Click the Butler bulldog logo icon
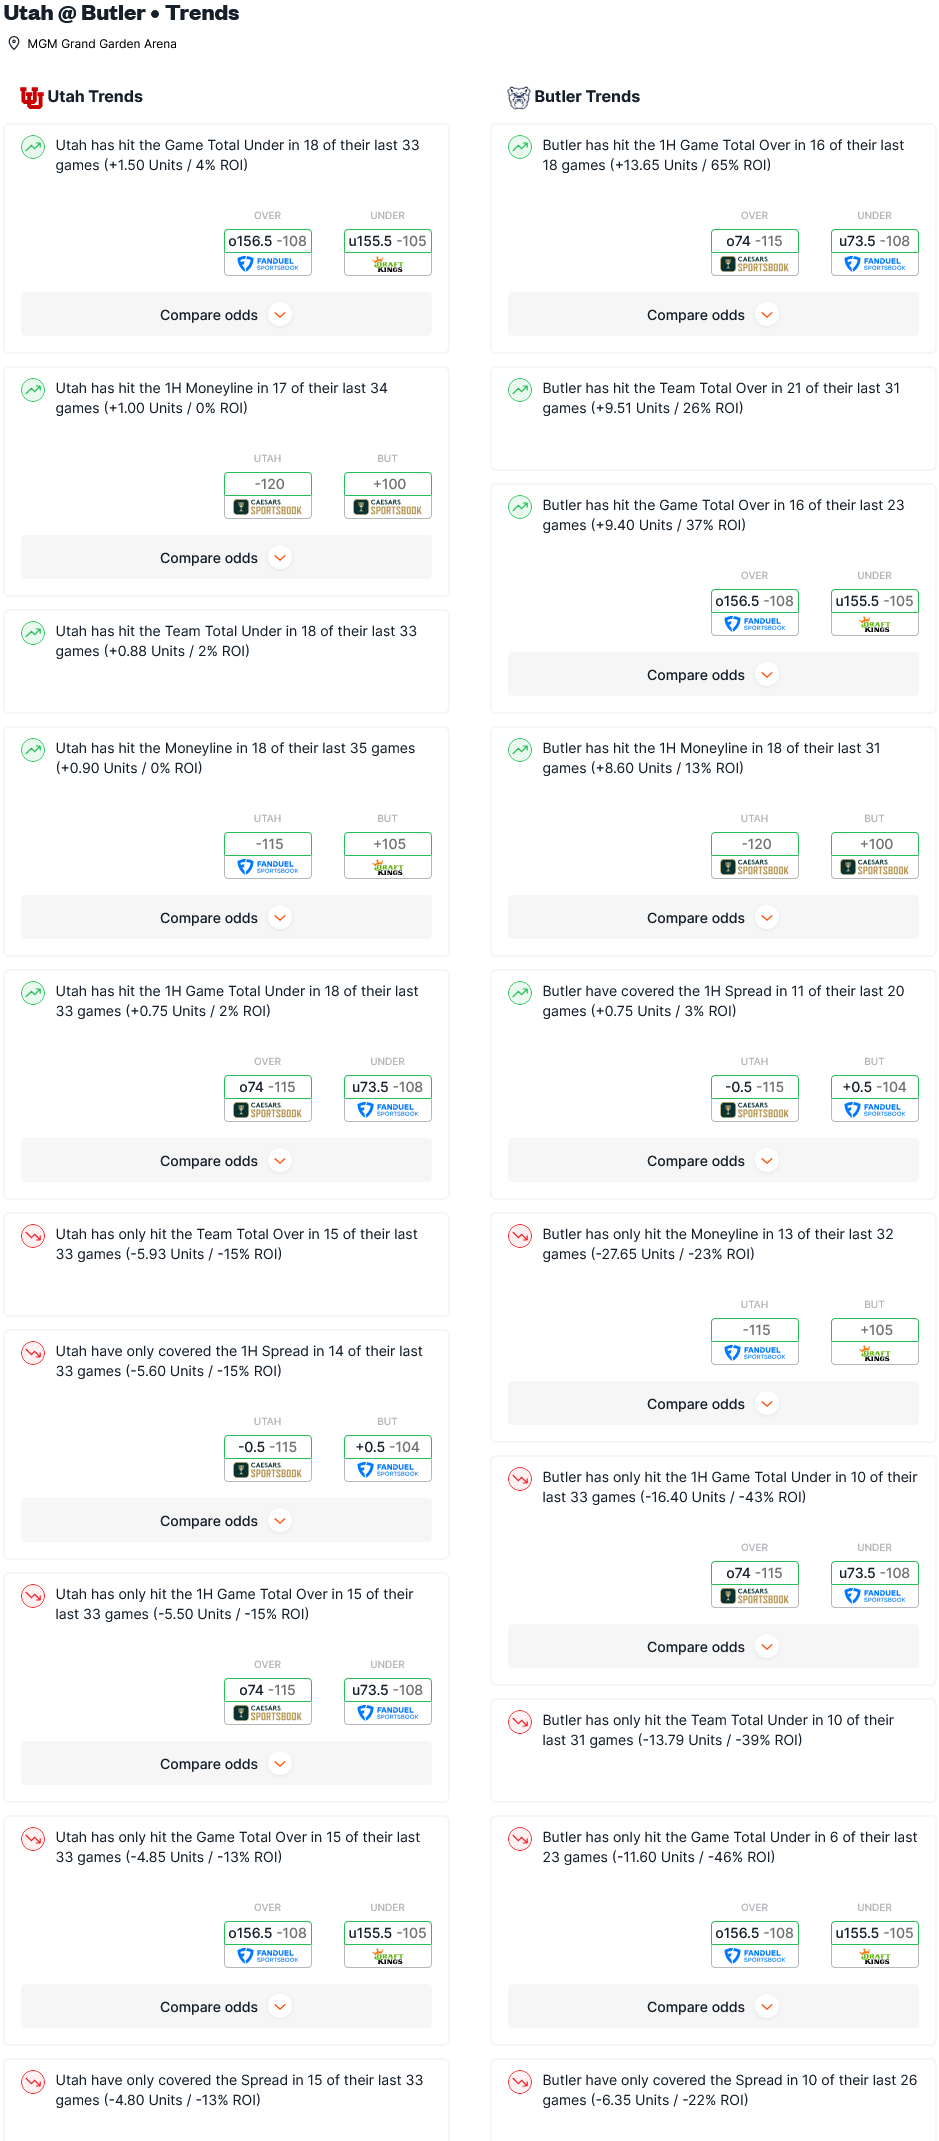This screenshot has height=2141, width=939. (519, 97)
